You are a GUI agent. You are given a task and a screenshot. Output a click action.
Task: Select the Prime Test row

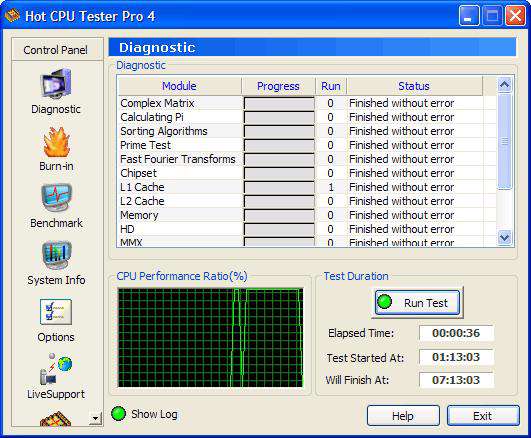tap(306, 145)
